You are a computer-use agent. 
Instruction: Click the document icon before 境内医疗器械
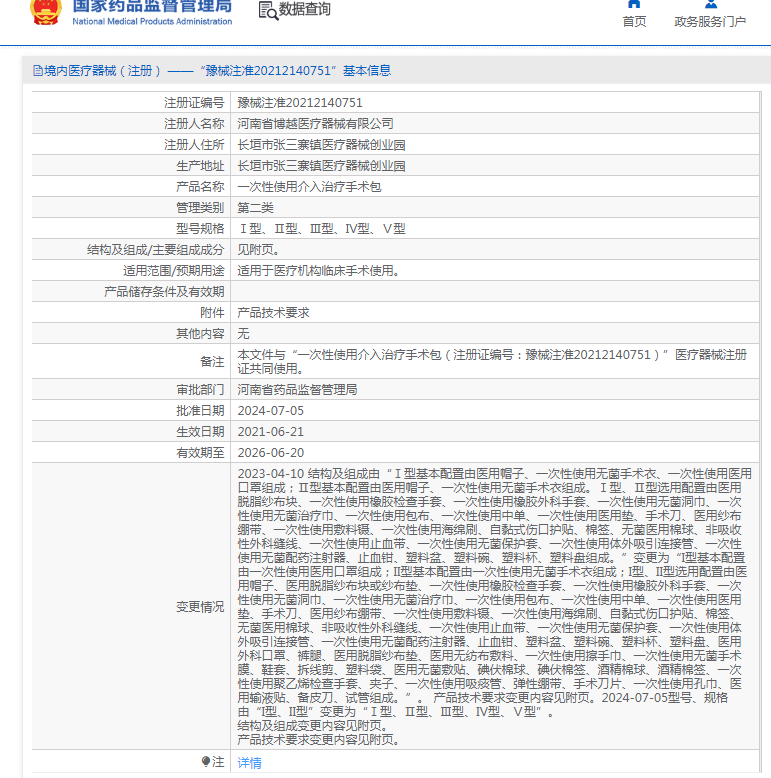[x=38, y=71]
